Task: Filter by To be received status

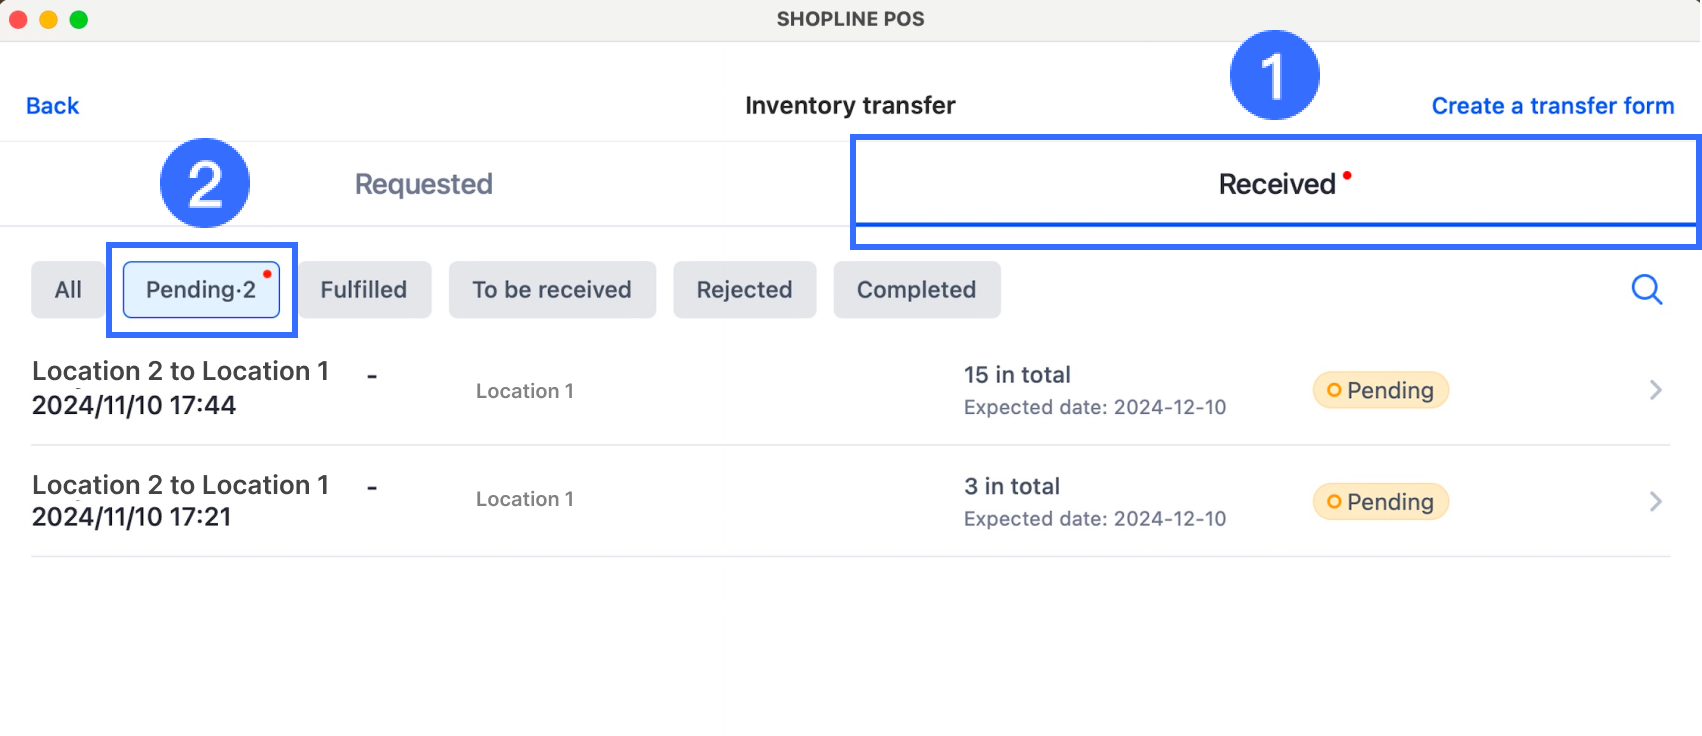Action: 552,290
